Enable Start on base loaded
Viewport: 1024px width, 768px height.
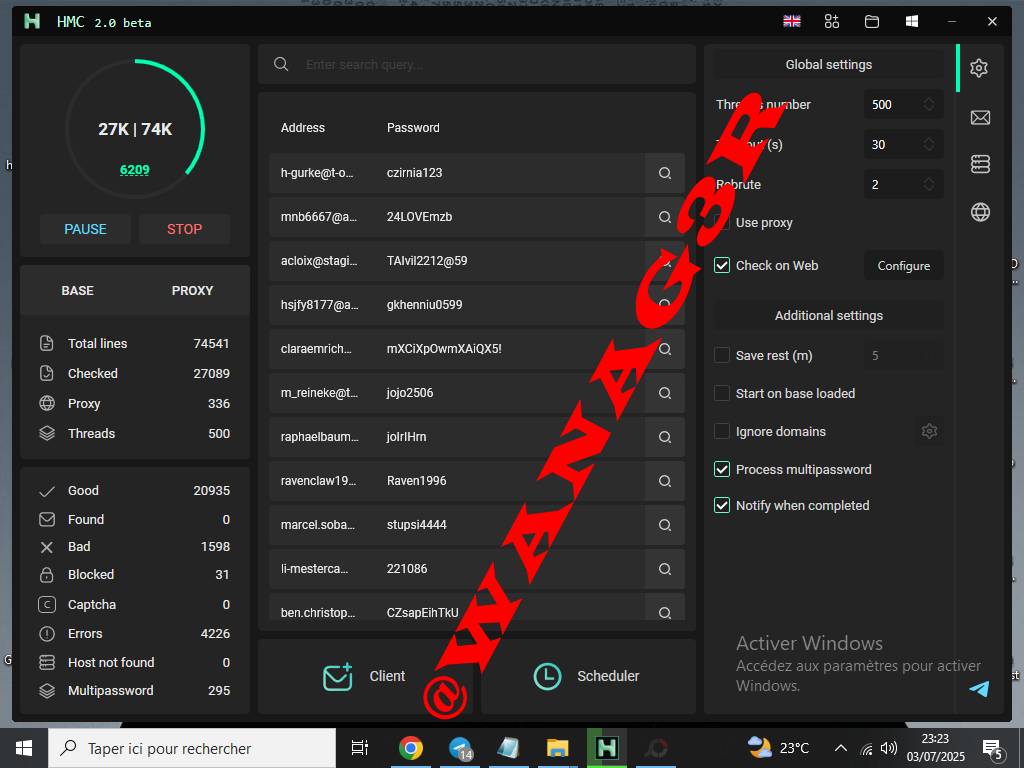[722, 393]
